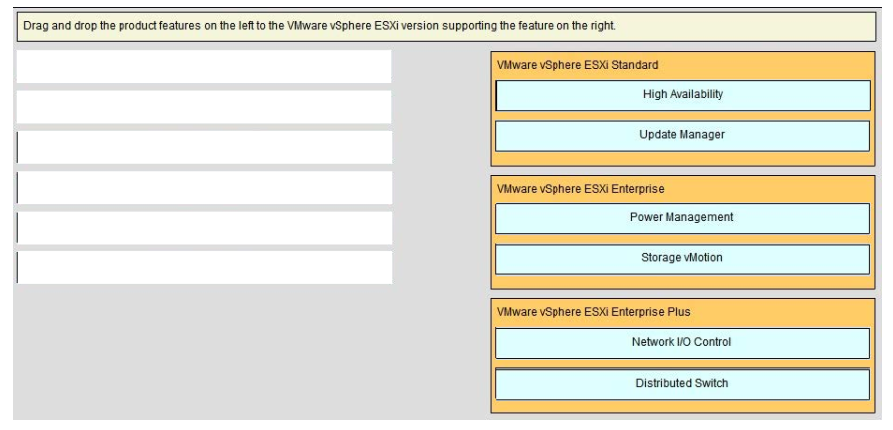Click the Update Manager feature tile

(x=682, y=136)
